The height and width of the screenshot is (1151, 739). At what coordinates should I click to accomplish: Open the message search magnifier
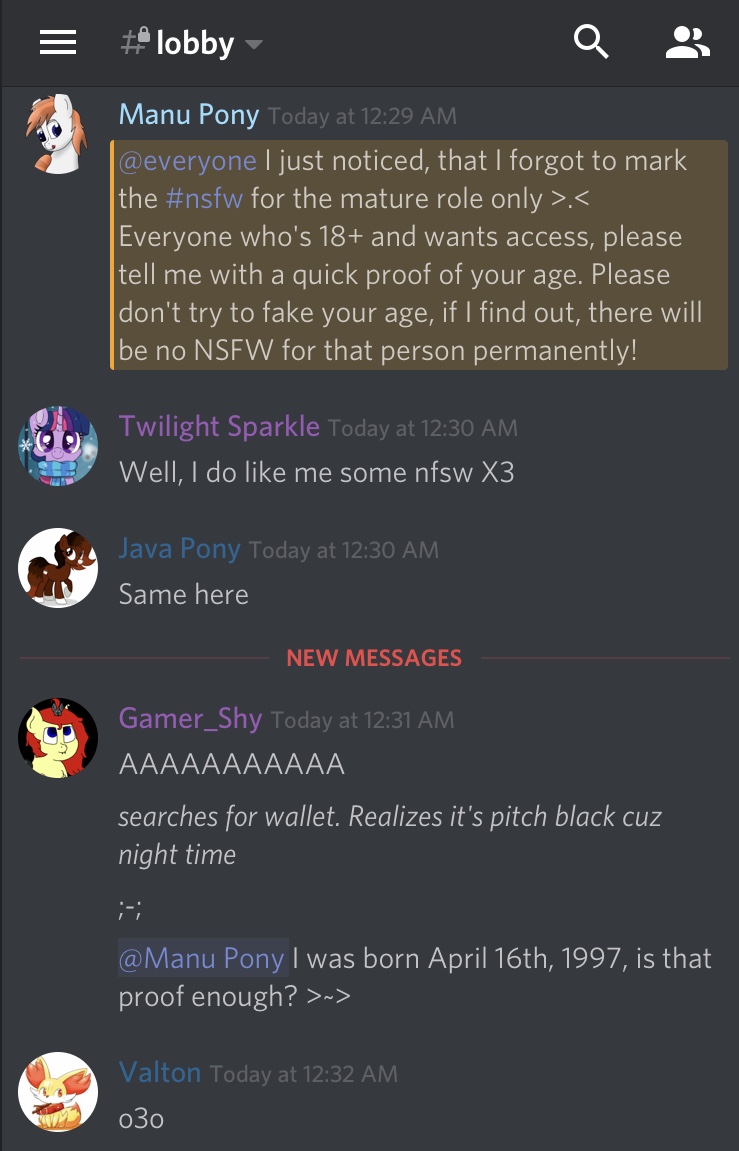pos(591,42)
